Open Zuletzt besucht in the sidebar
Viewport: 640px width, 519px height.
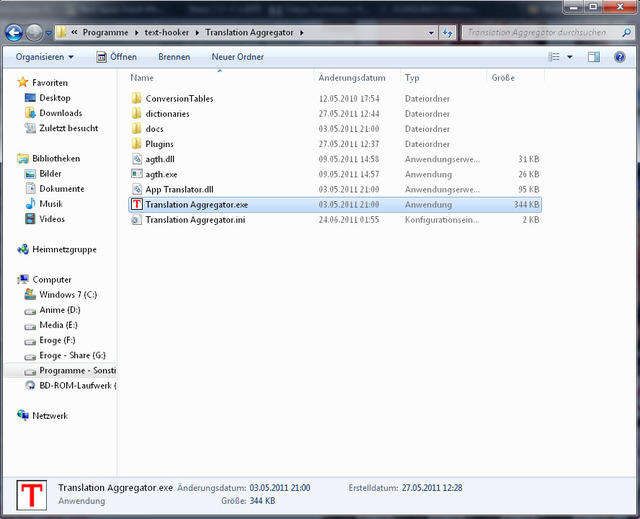coord(69,128)
